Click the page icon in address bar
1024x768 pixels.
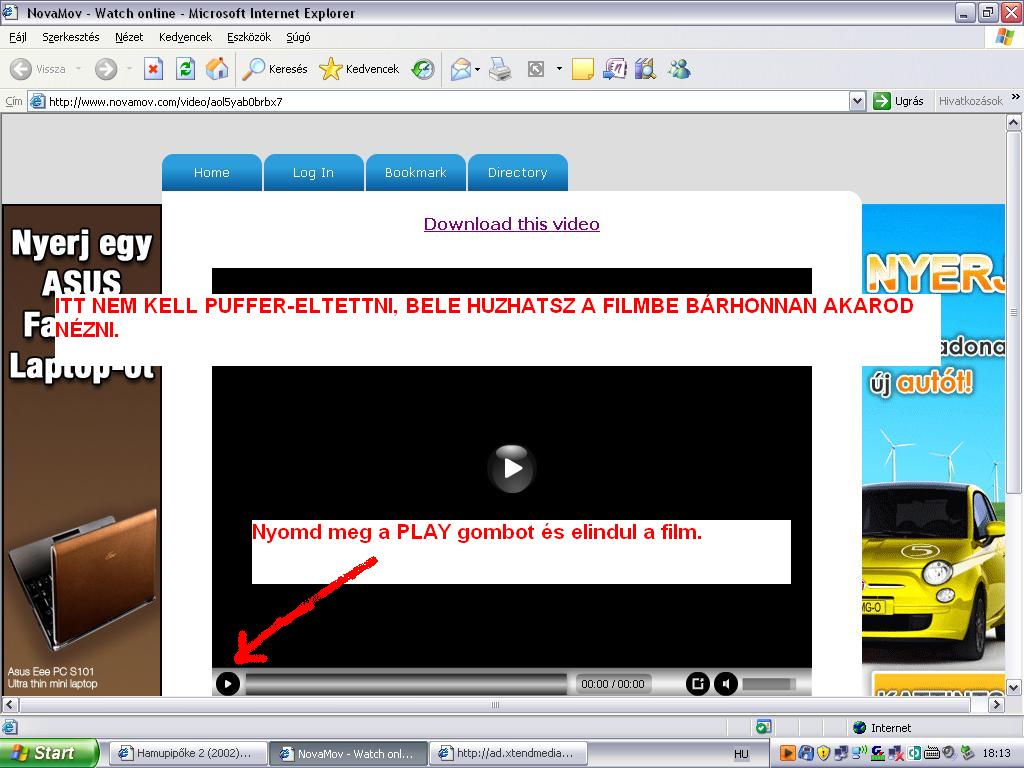(38, 101)
